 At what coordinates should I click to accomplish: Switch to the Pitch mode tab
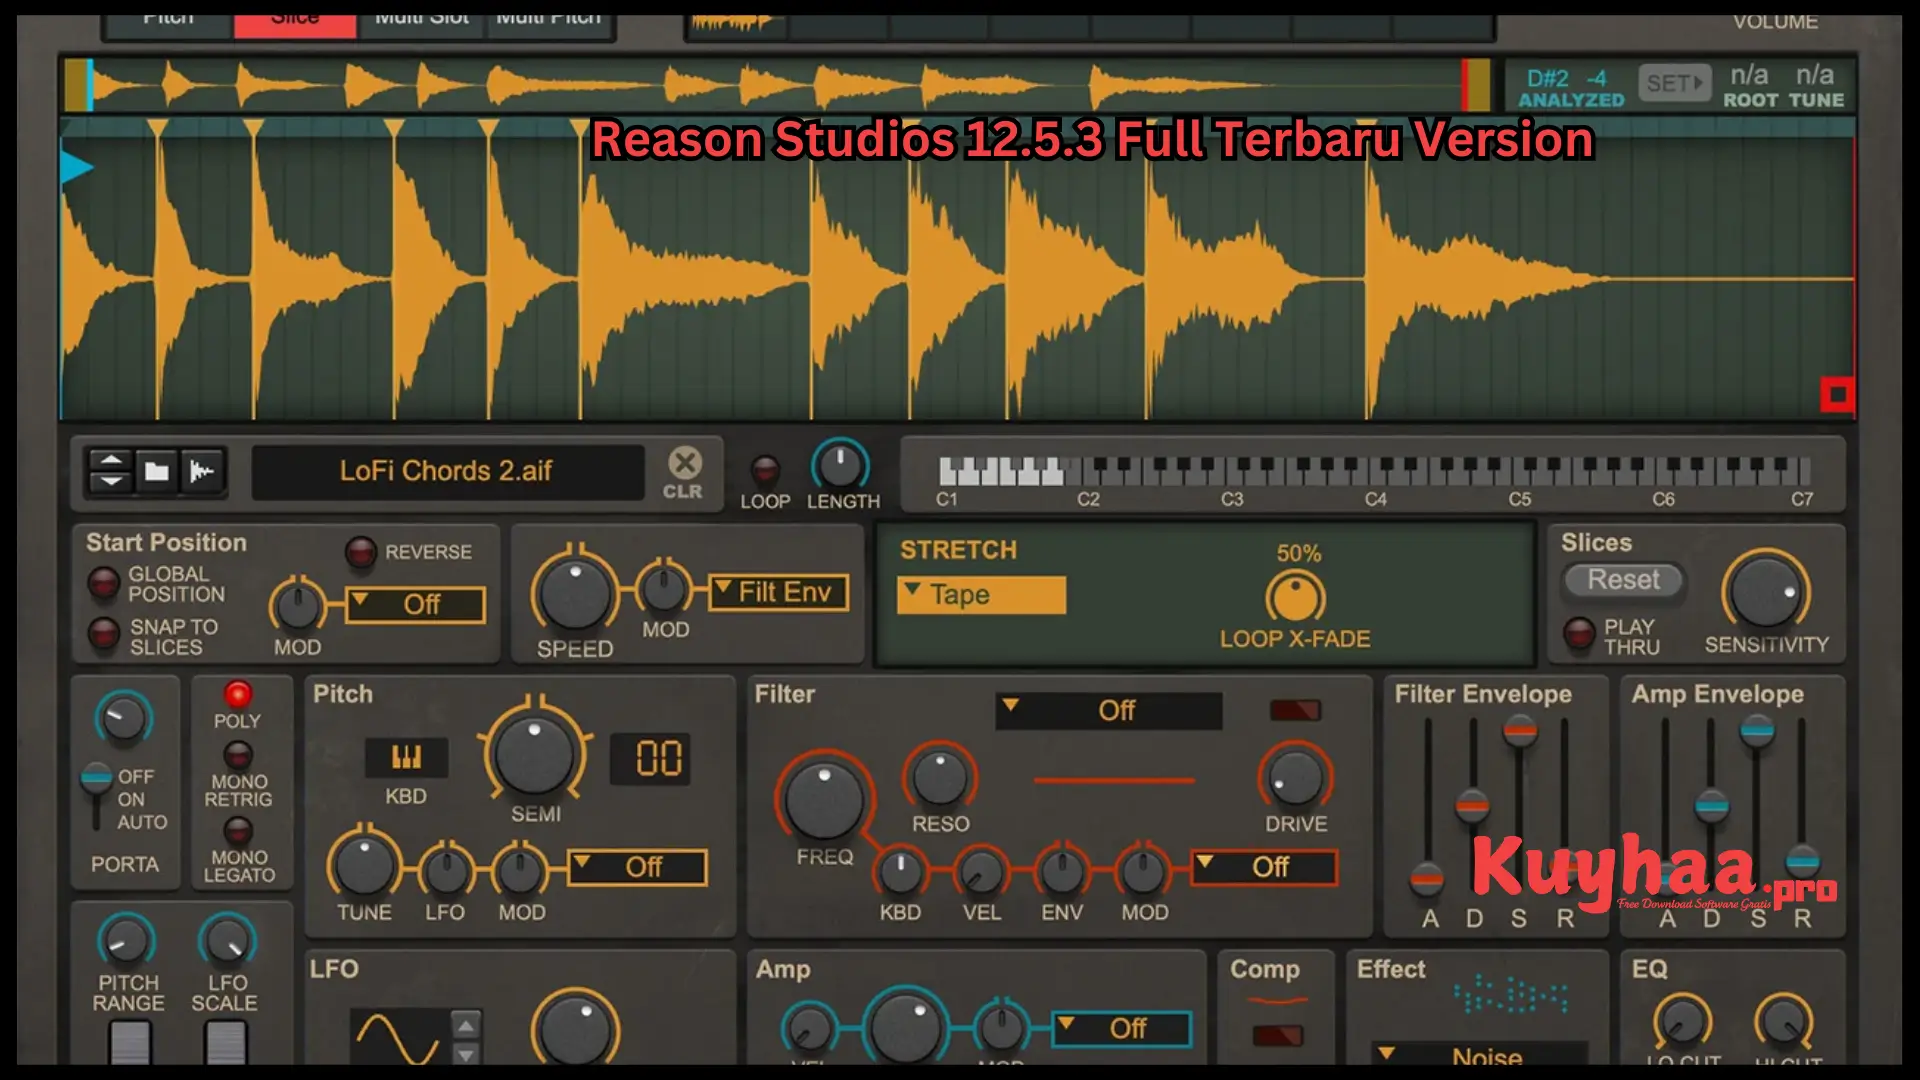[x=168, y=25]
